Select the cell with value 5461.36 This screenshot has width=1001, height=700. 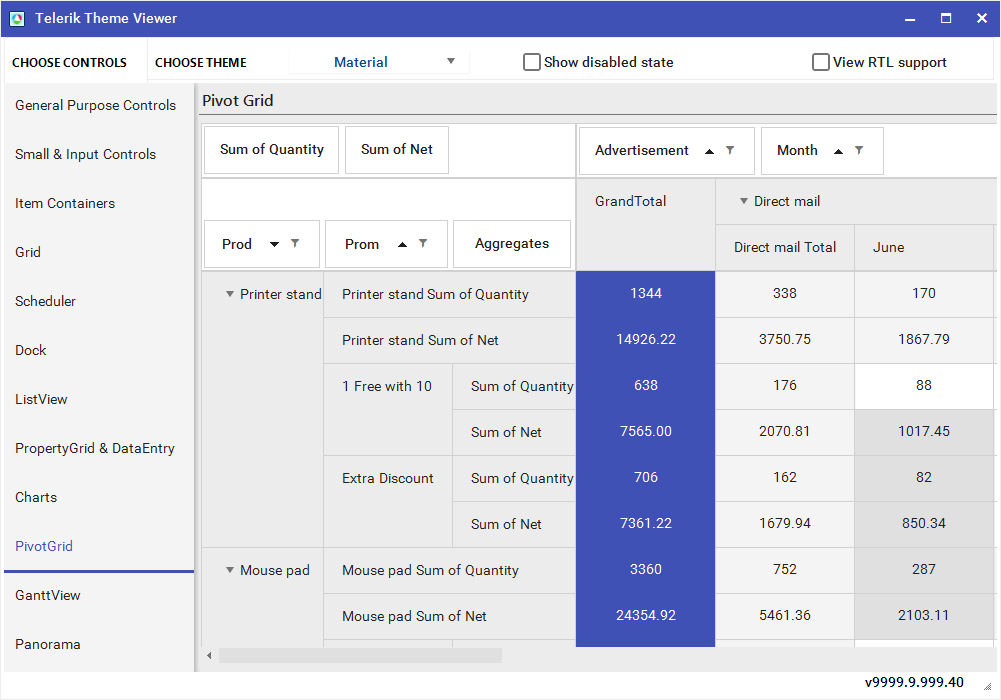tap(785, 615)
